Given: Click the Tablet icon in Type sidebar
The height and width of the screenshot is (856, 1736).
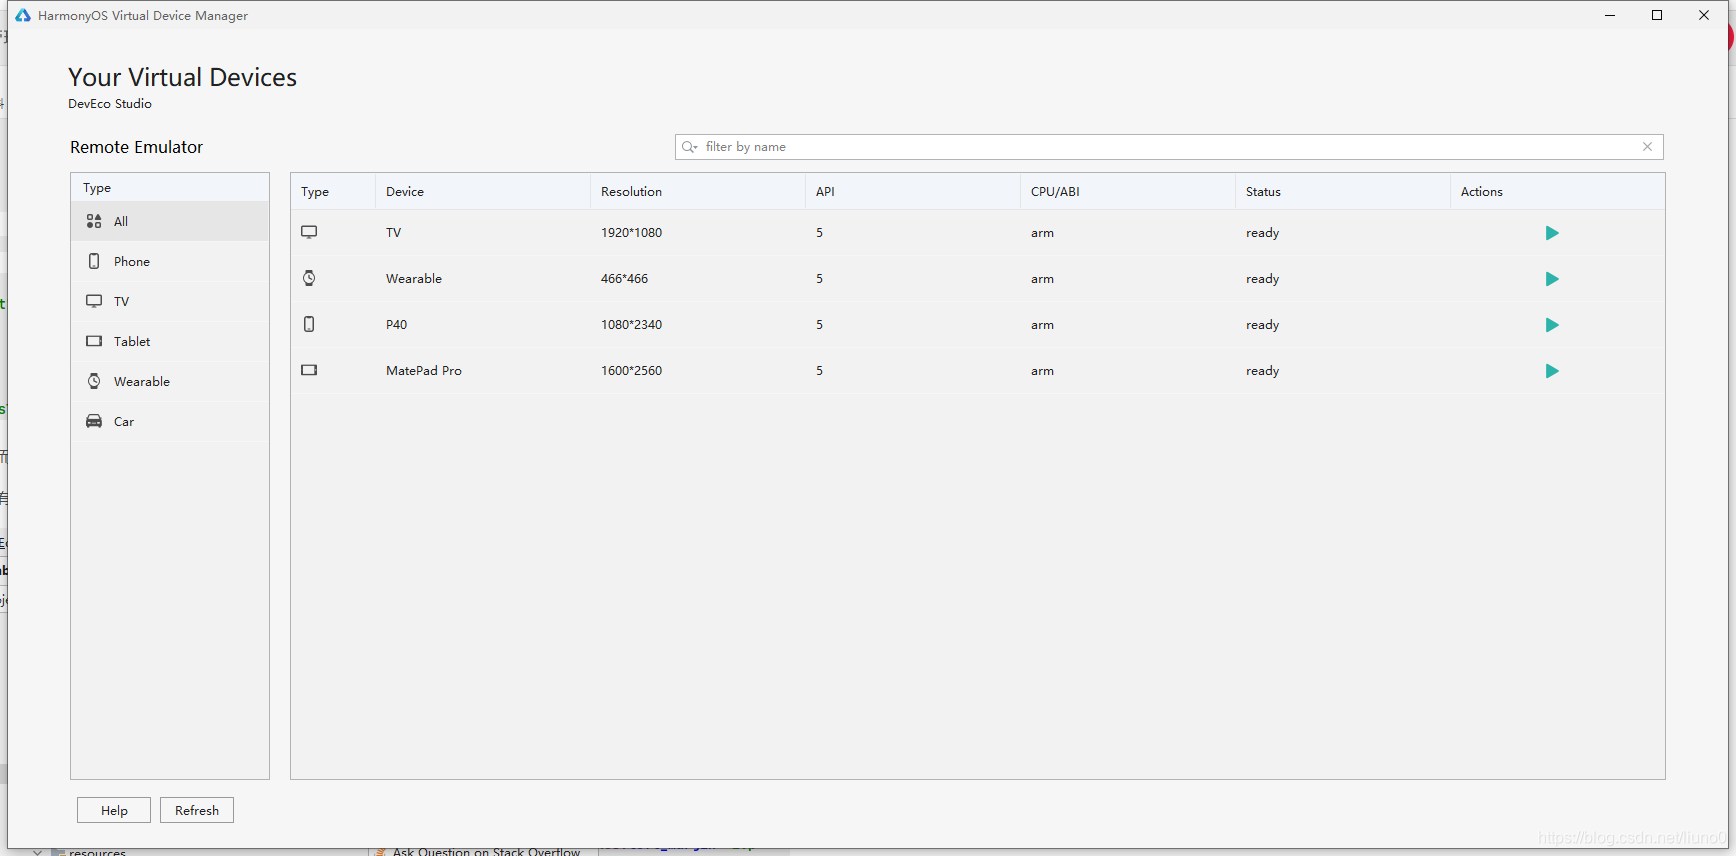Looking at the screenshot, I should (94, 341).
